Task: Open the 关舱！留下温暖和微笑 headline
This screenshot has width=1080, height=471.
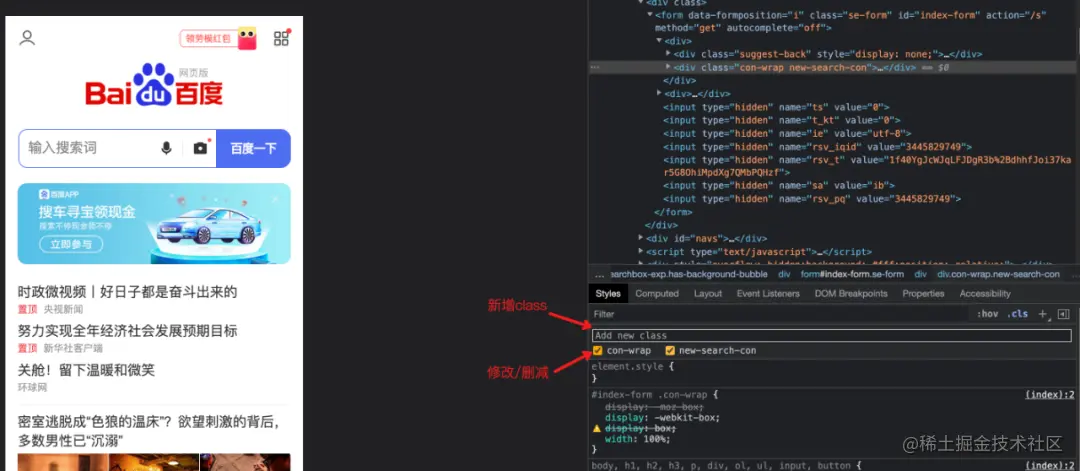Action: pos(86,370)
